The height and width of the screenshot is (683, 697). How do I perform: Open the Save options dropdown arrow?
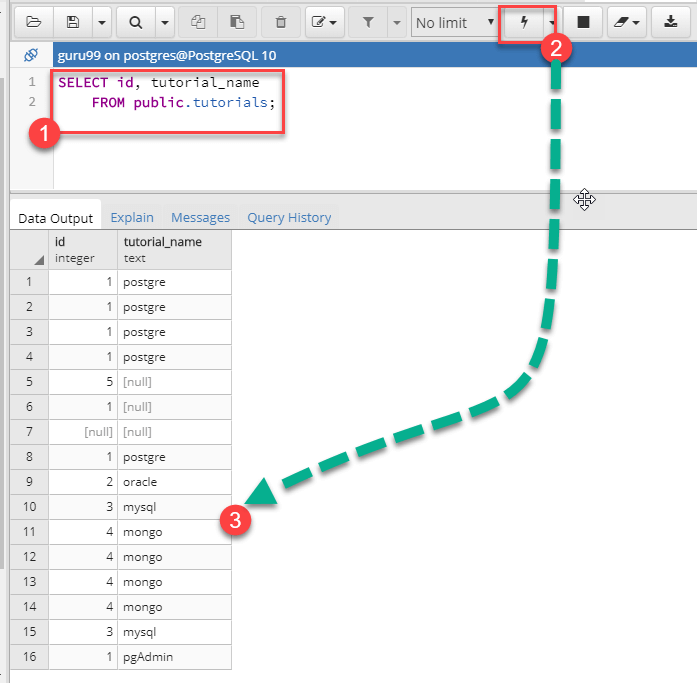click(101, 21)
